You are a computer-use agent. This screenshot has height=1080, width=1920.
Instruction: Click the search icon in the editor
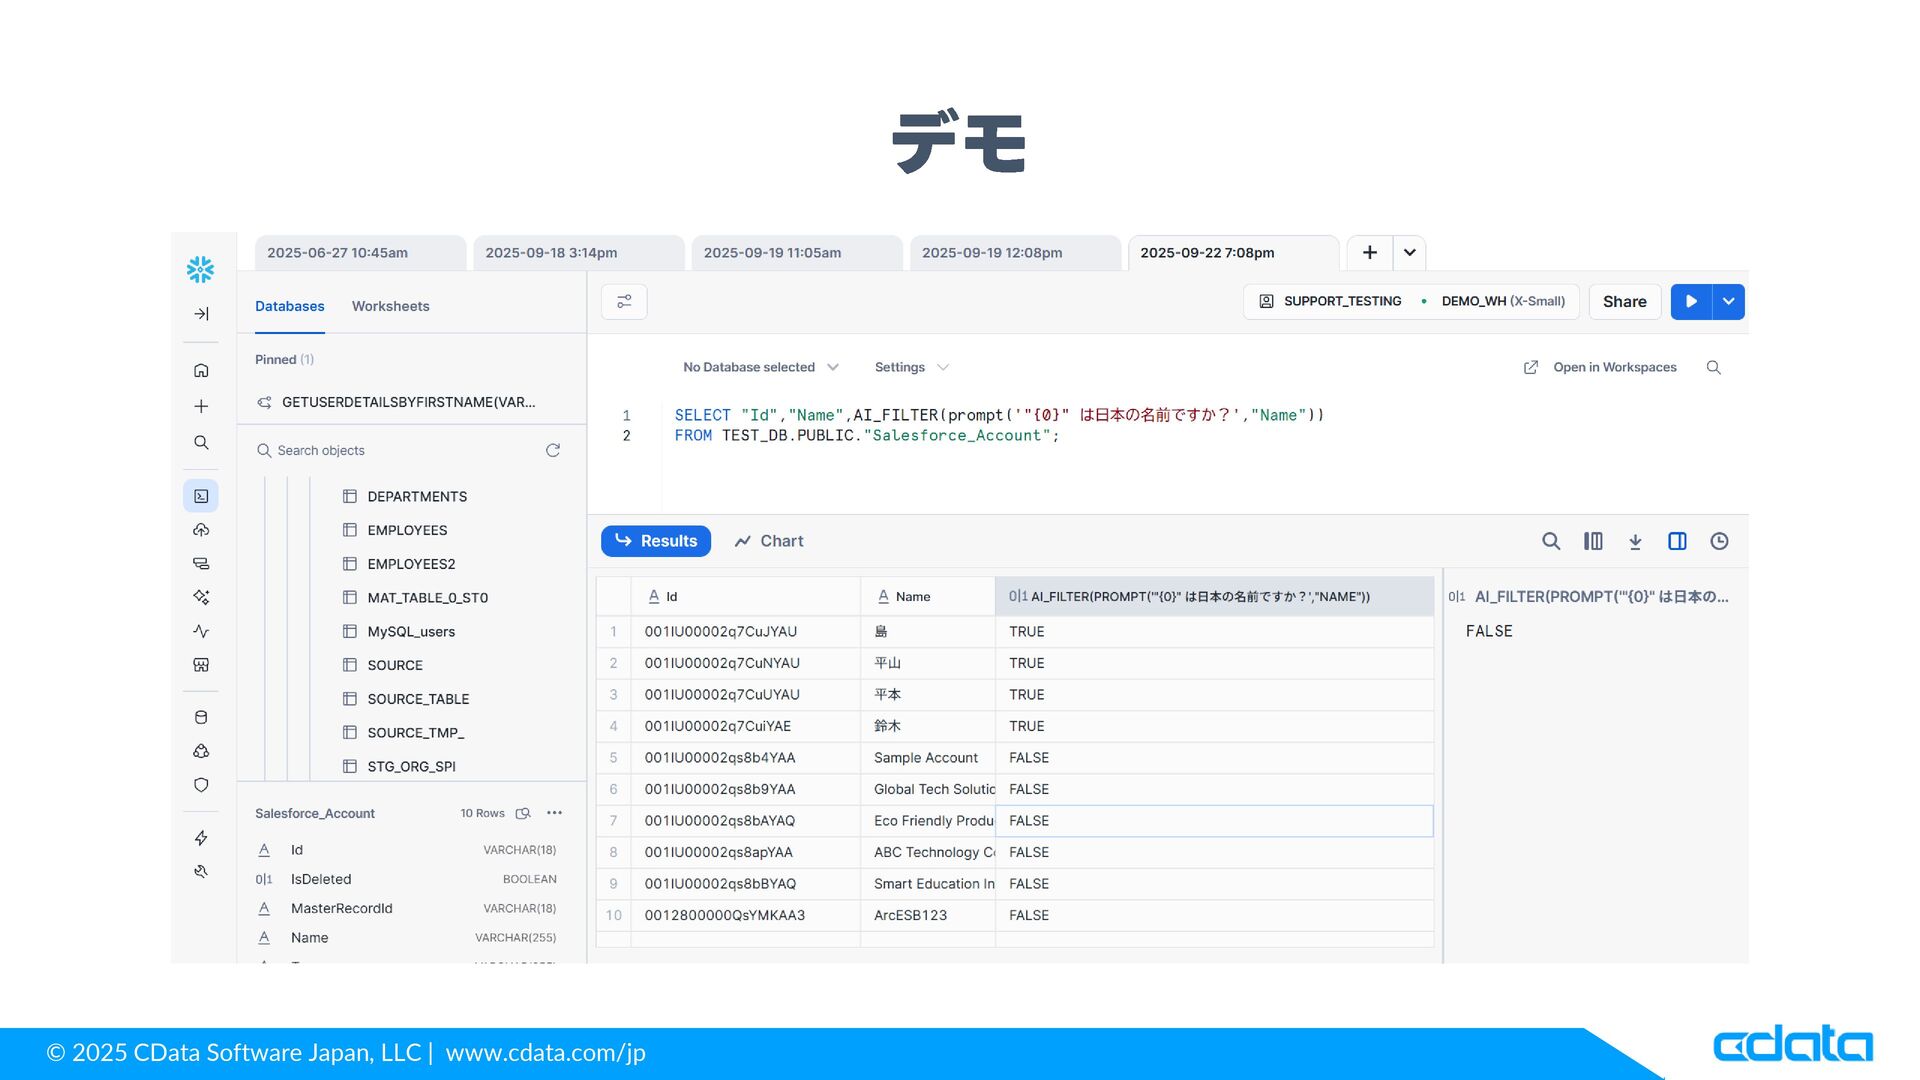click(x=1713, y=368)
